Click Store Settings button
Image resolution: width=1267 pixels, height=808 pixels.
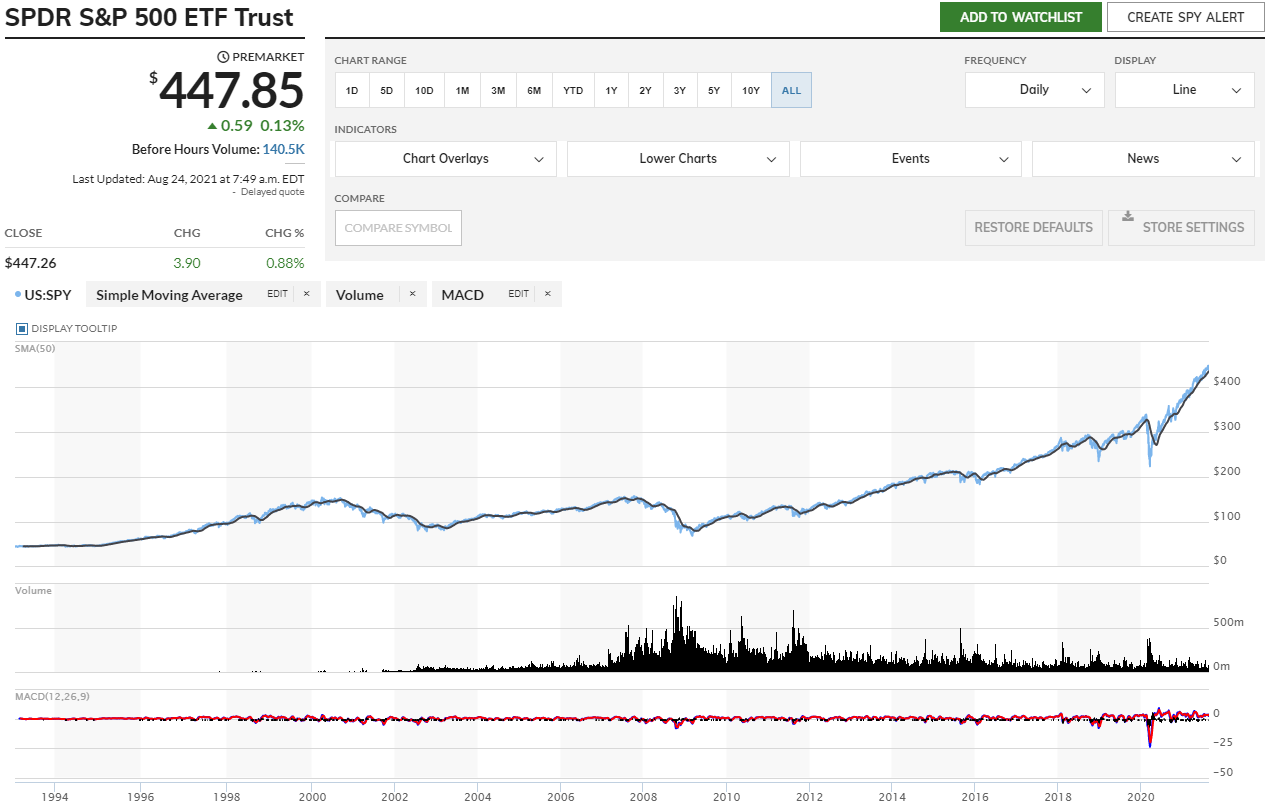[1181, 228]
